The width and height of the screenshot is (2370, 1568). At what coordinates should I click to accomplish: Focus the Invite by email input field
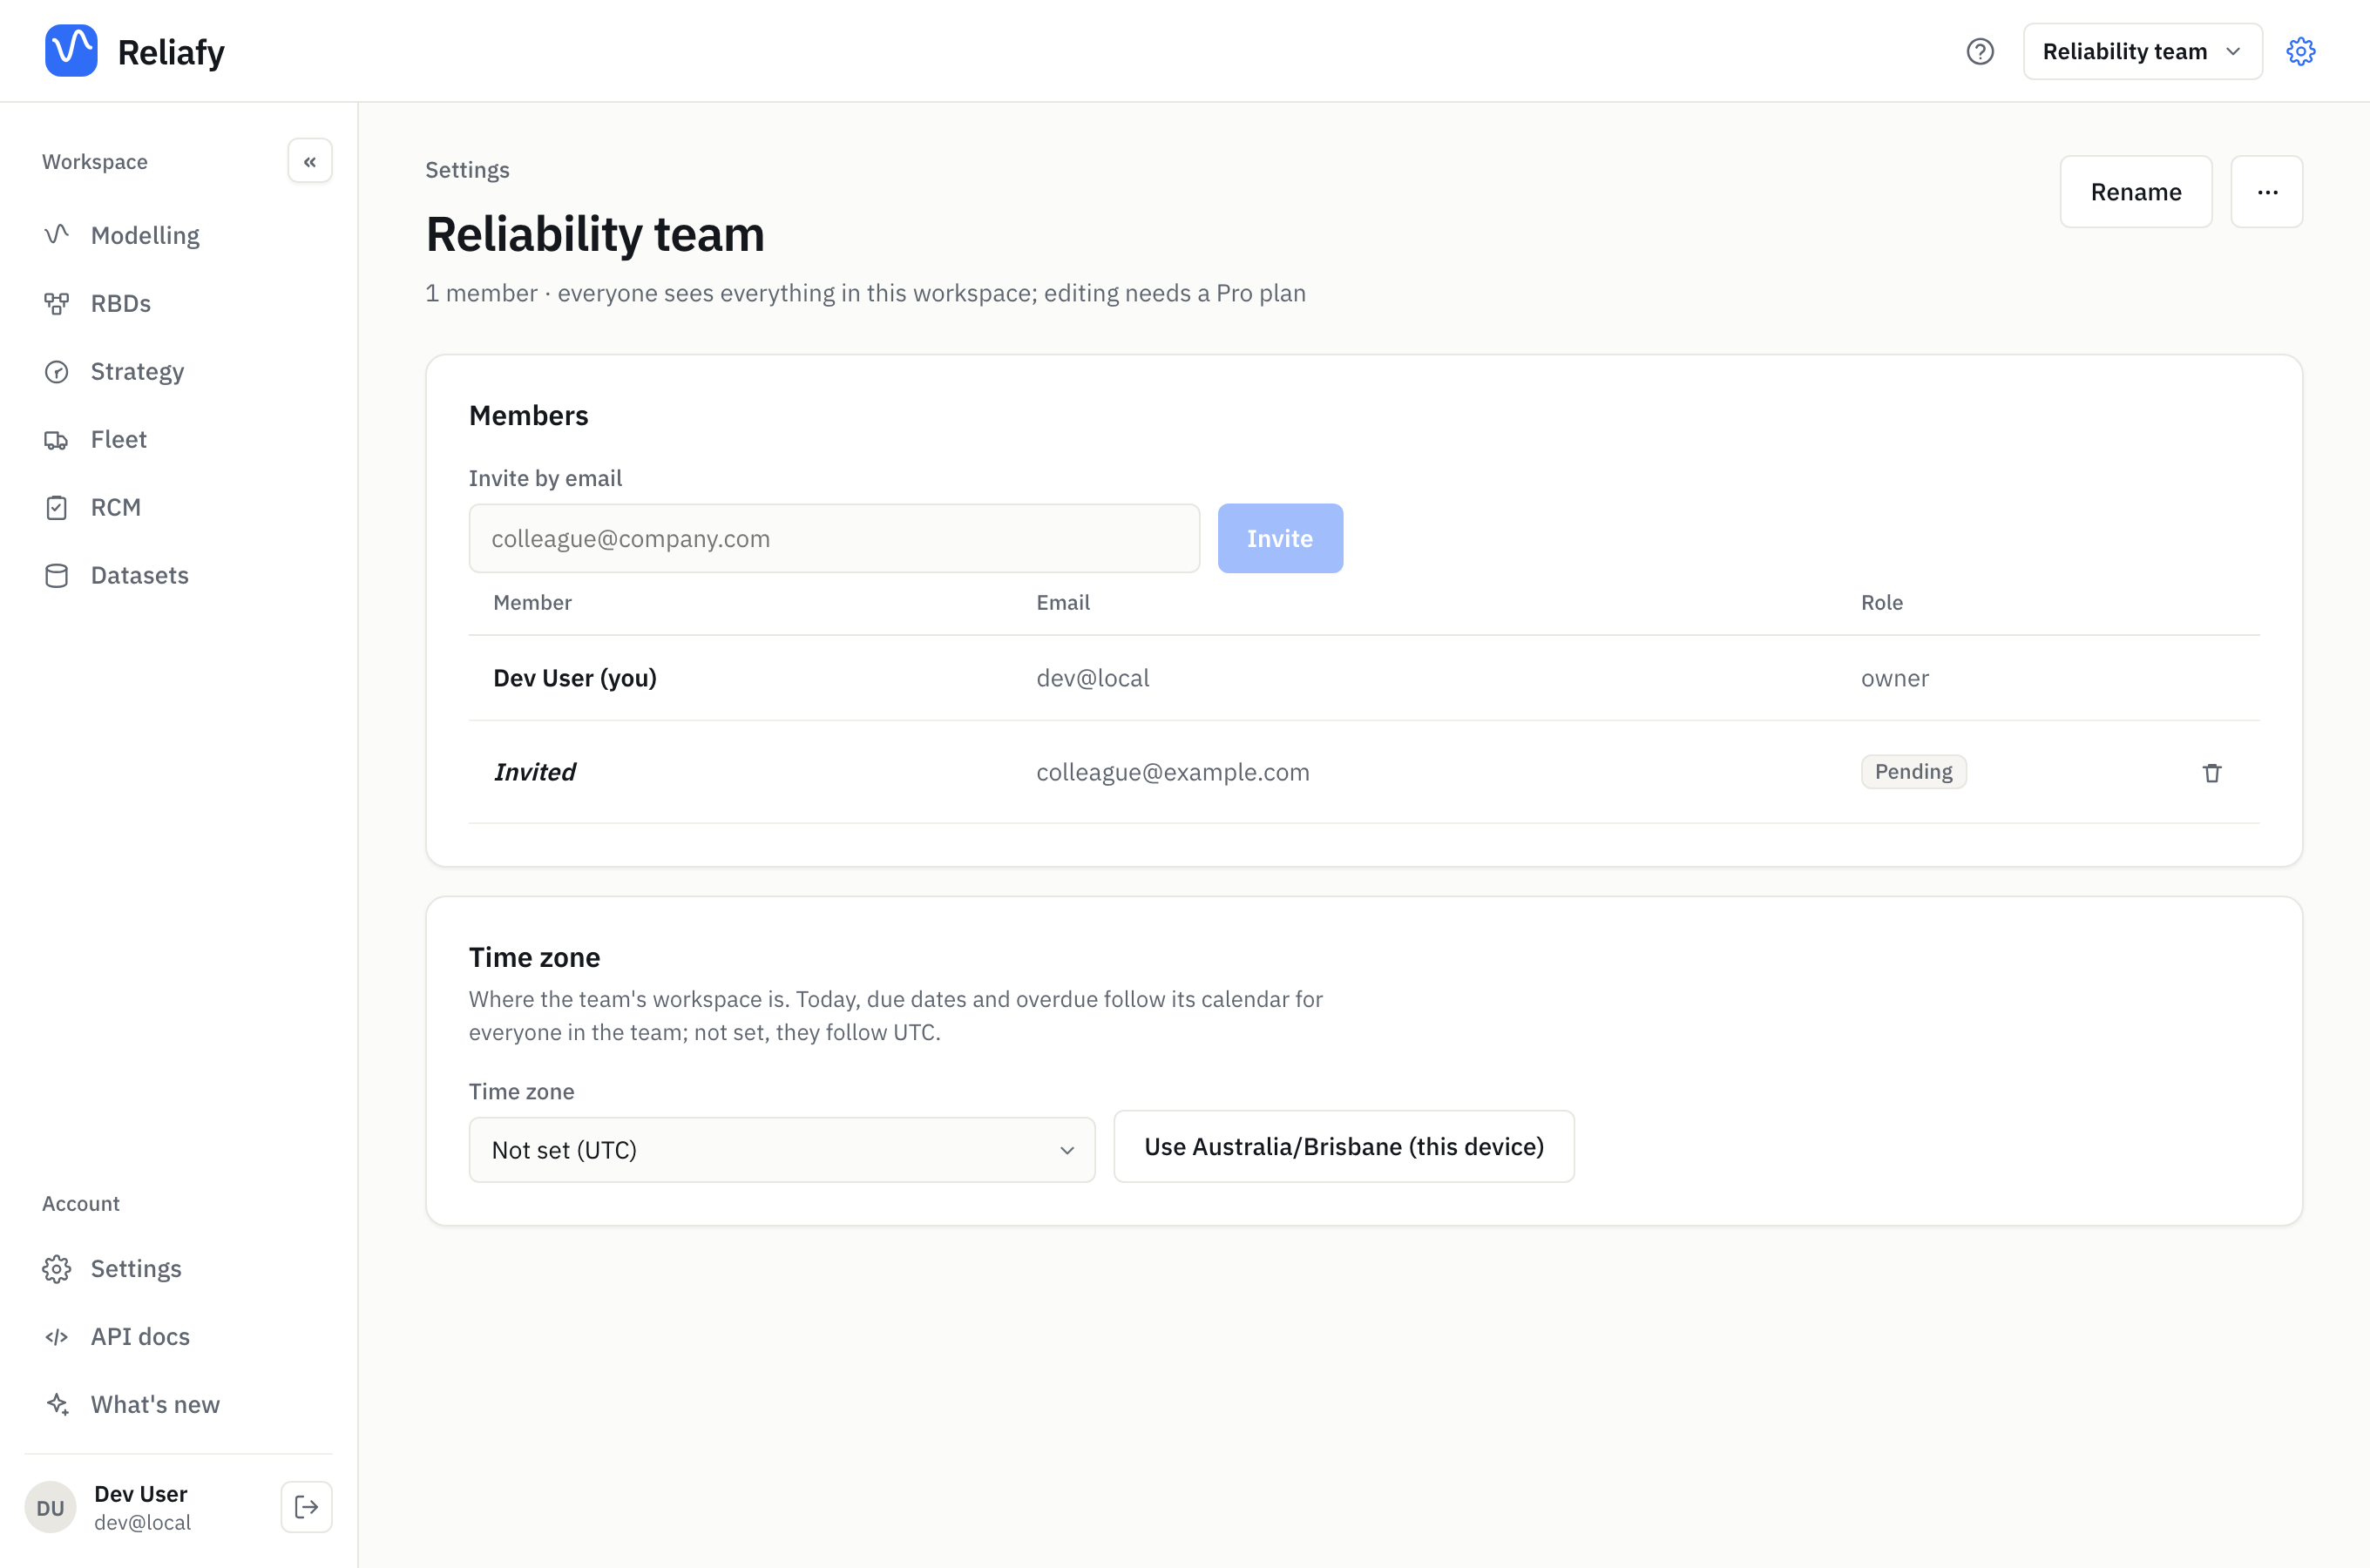coord(834,538)
